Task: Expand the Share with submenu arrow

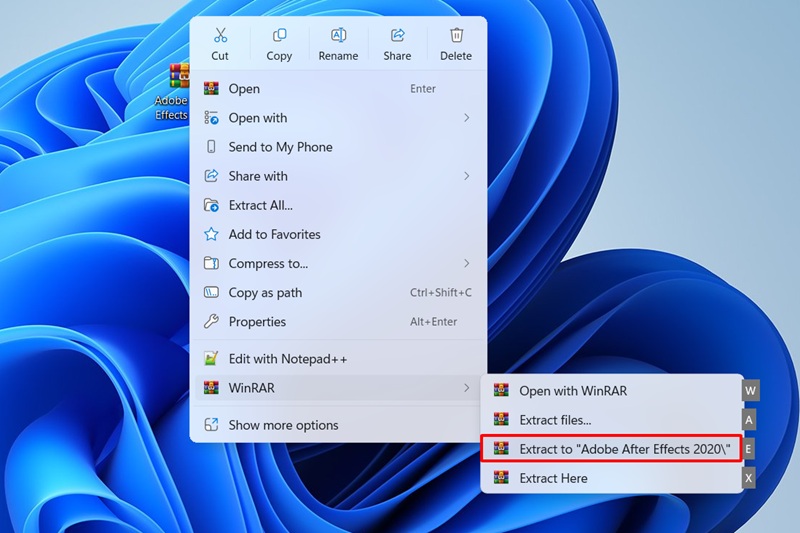Action: (466, 176)
